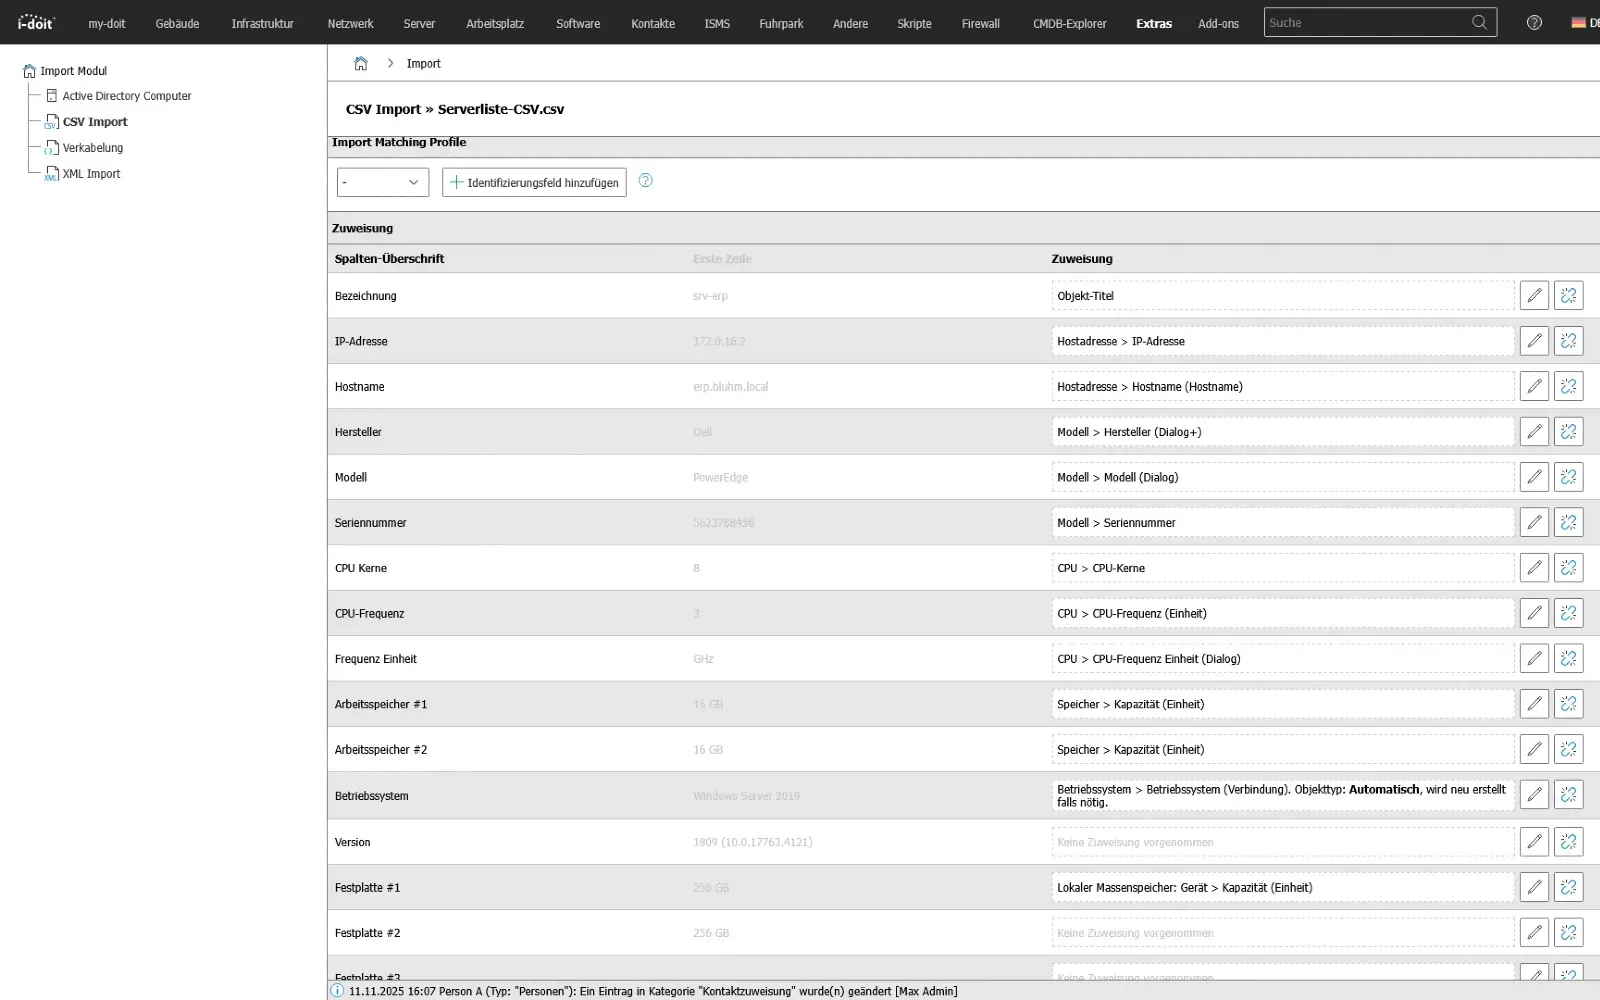Image resolution: width=1600 pixels, height=1000 pixels.
Task: Unlink the Festplatte #1 mapping
Action: click(x=1568, y=886)
